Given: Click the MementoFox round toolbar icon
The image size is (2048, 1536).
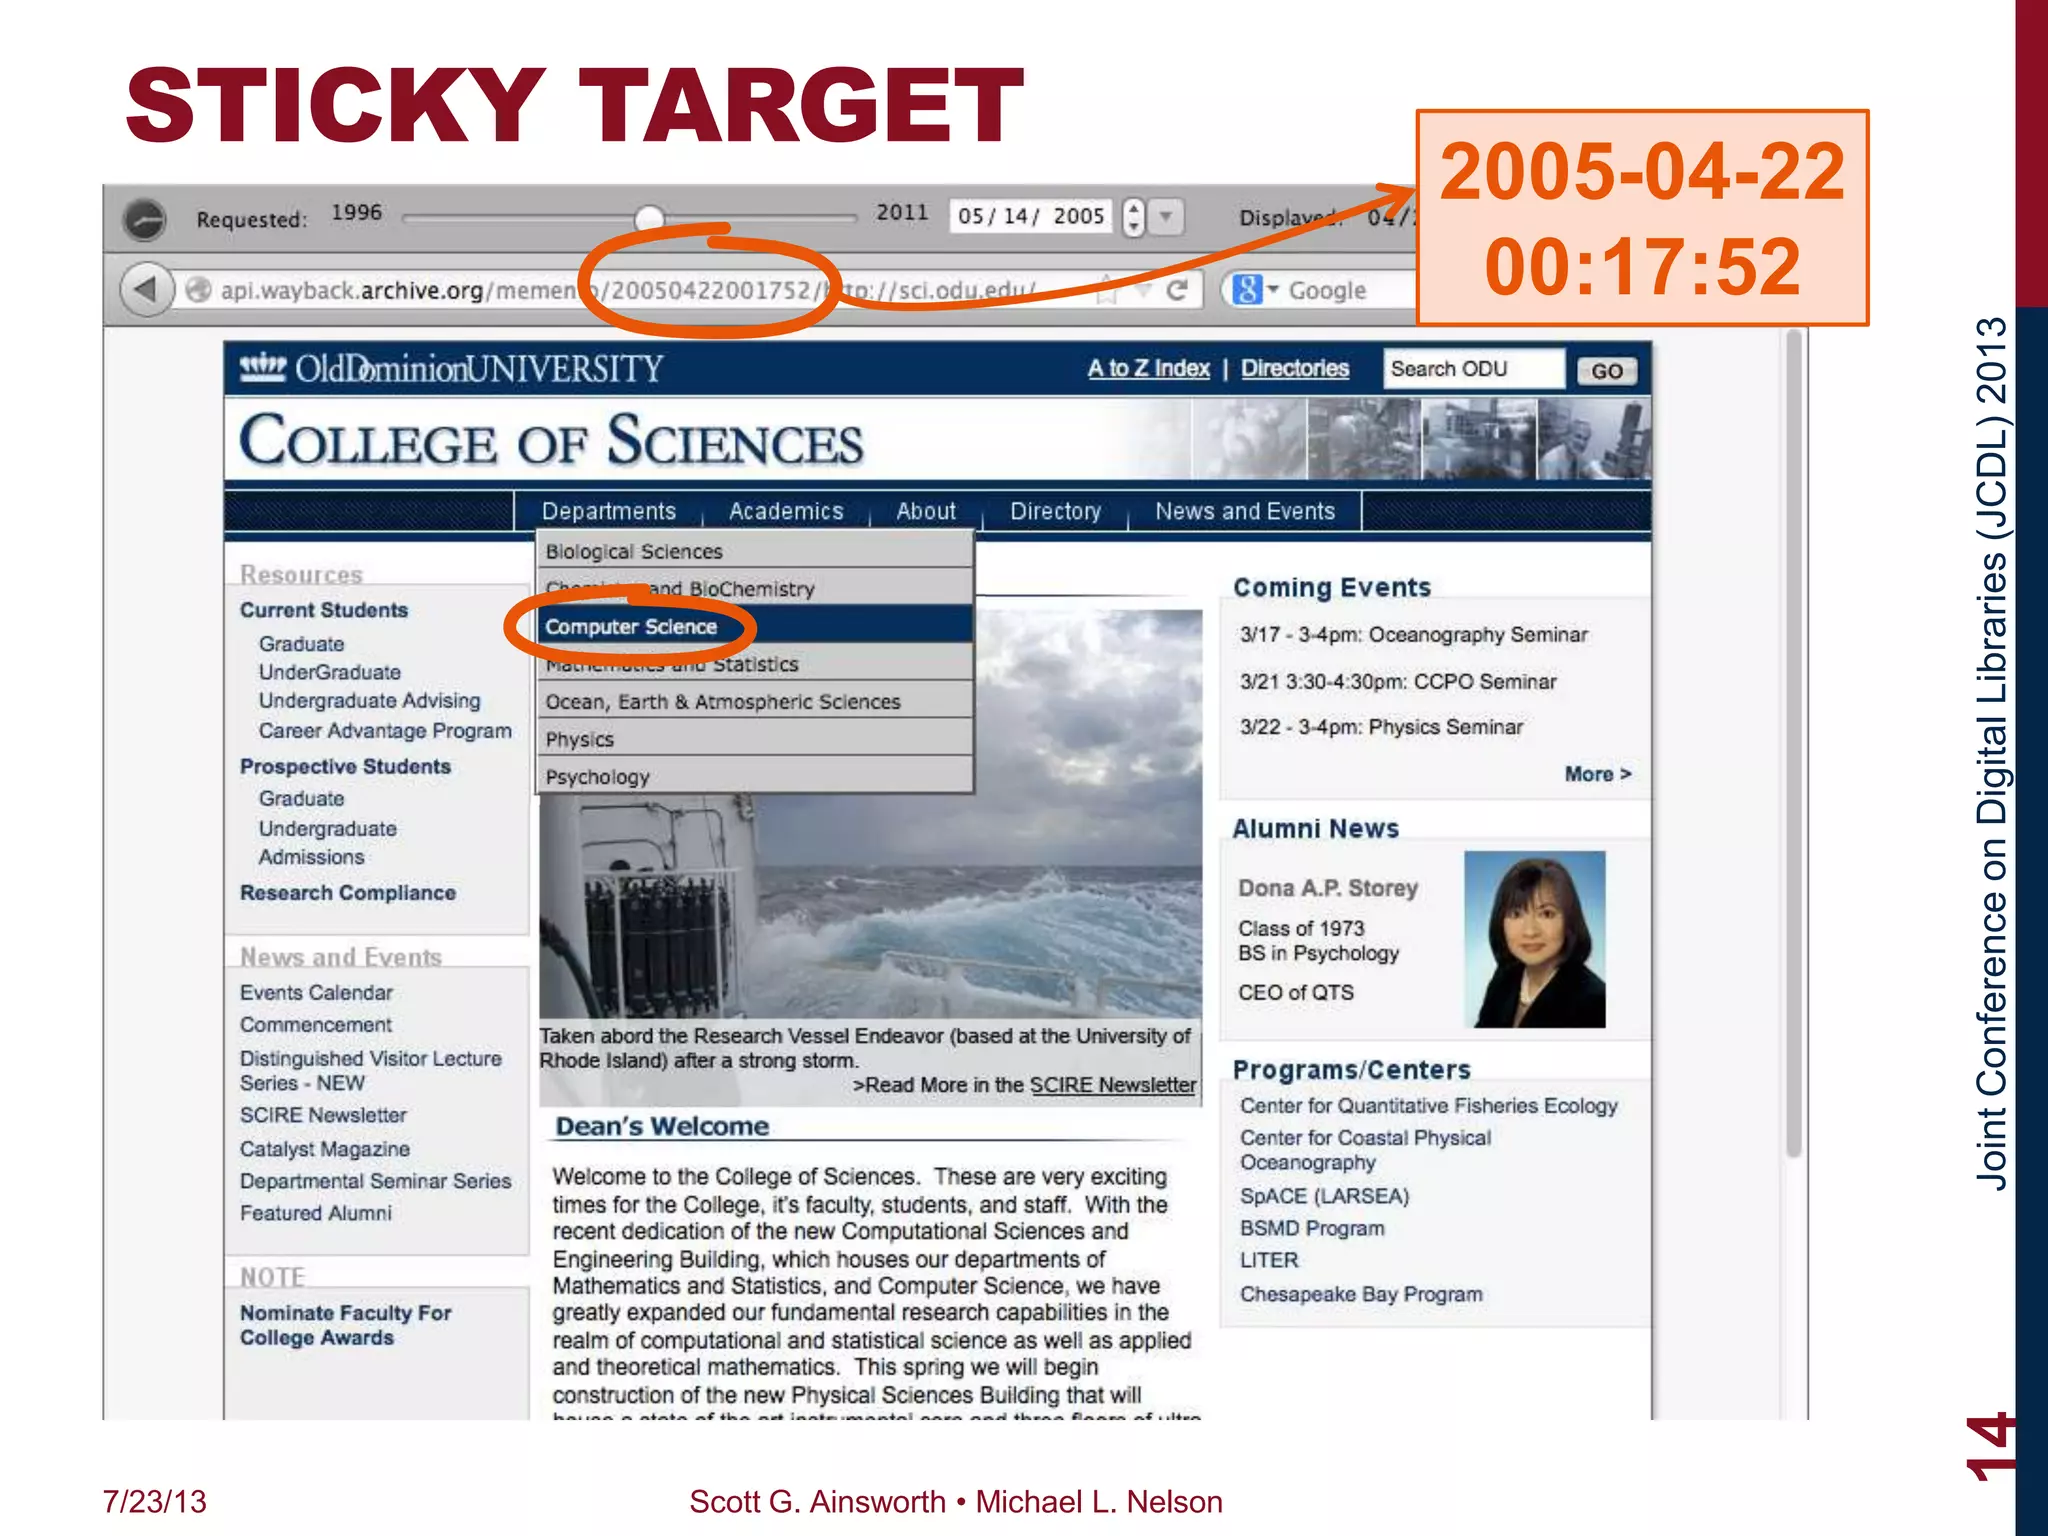Looking at the screenshot, I should click(x=145, y=219).
